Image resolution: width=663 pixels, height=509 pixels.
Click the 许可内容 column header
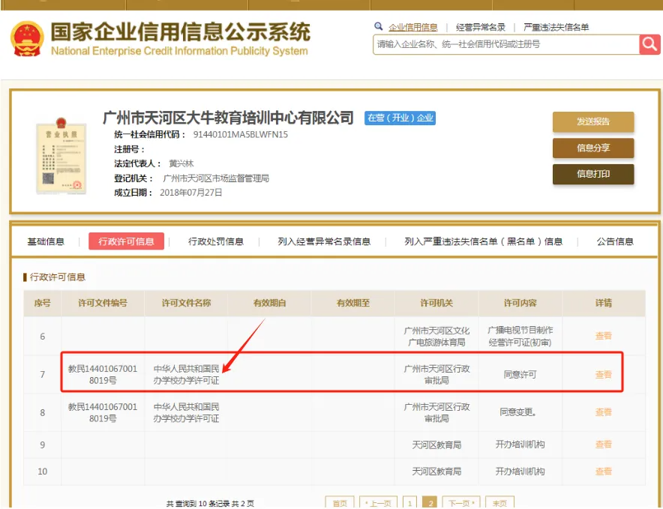(520, 303)
